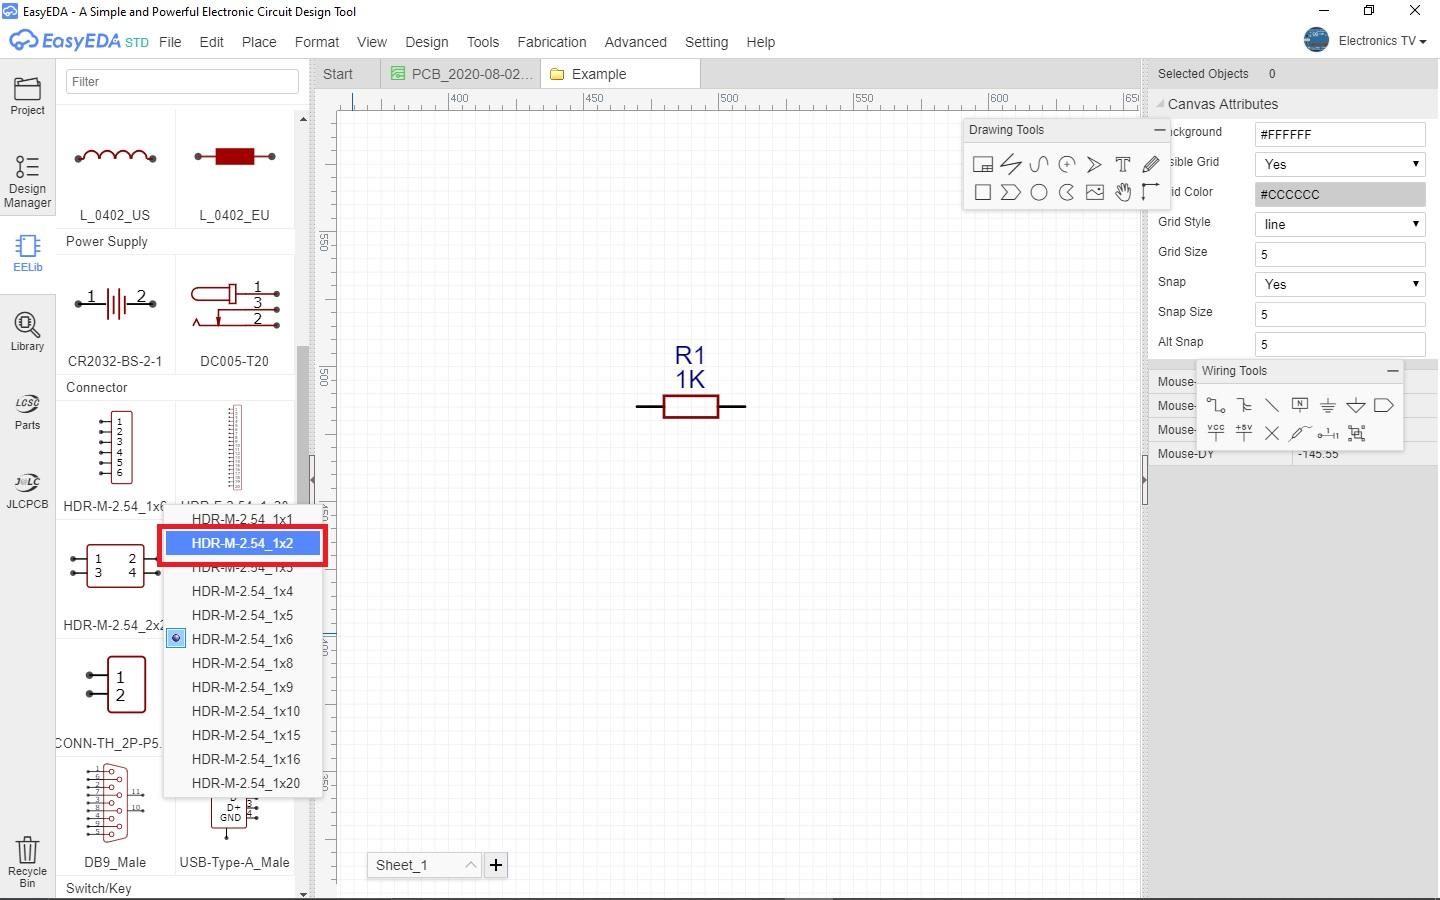Screen dimensions: 1440x900
Task: Open the Recycle Bin panel
Action: click(27, 858)
